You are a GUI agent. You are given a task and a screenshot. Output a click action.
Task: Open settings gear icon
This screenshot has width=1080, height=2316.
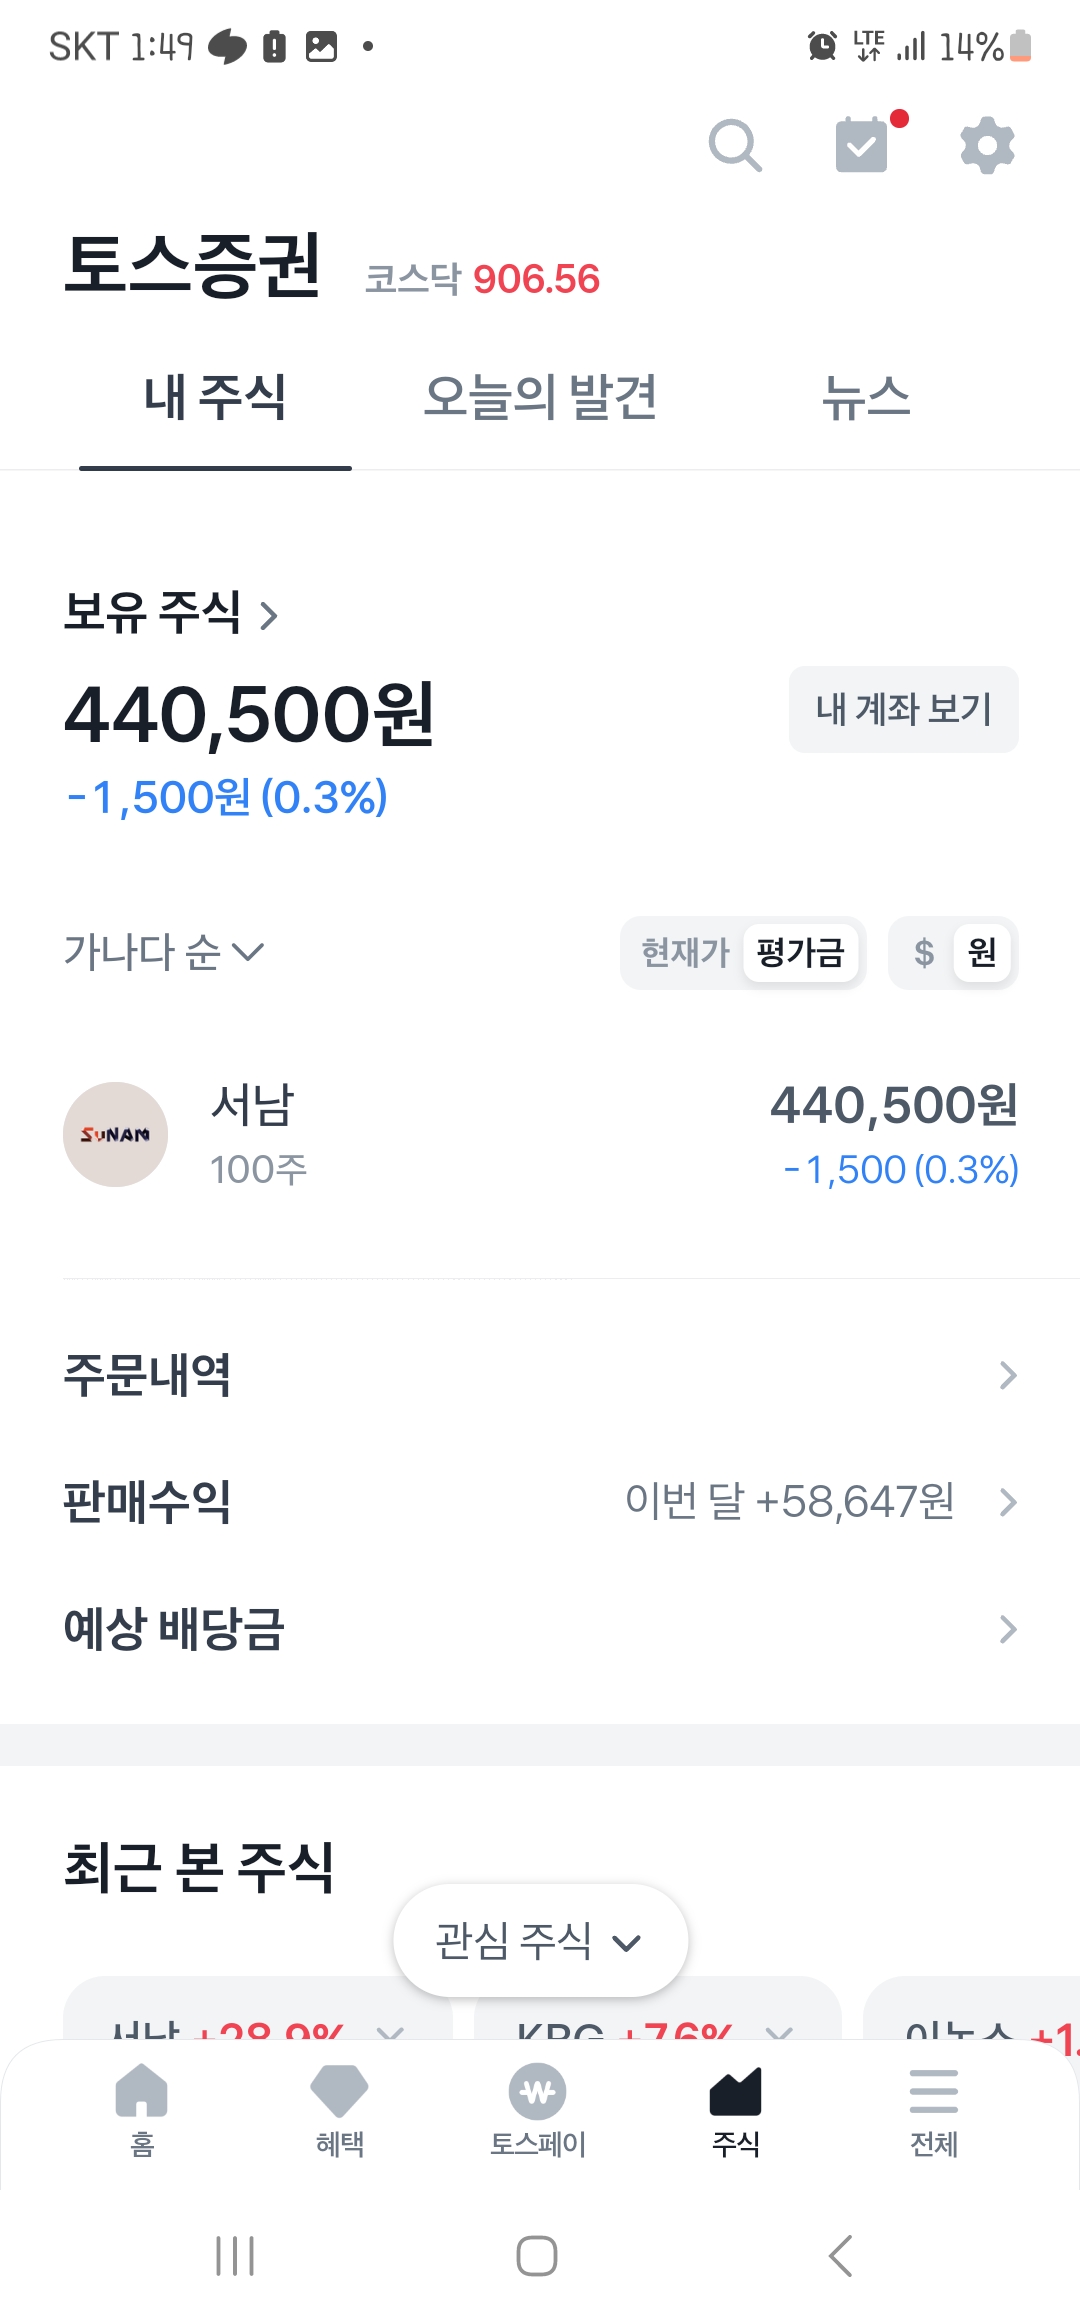coord(987,146)
